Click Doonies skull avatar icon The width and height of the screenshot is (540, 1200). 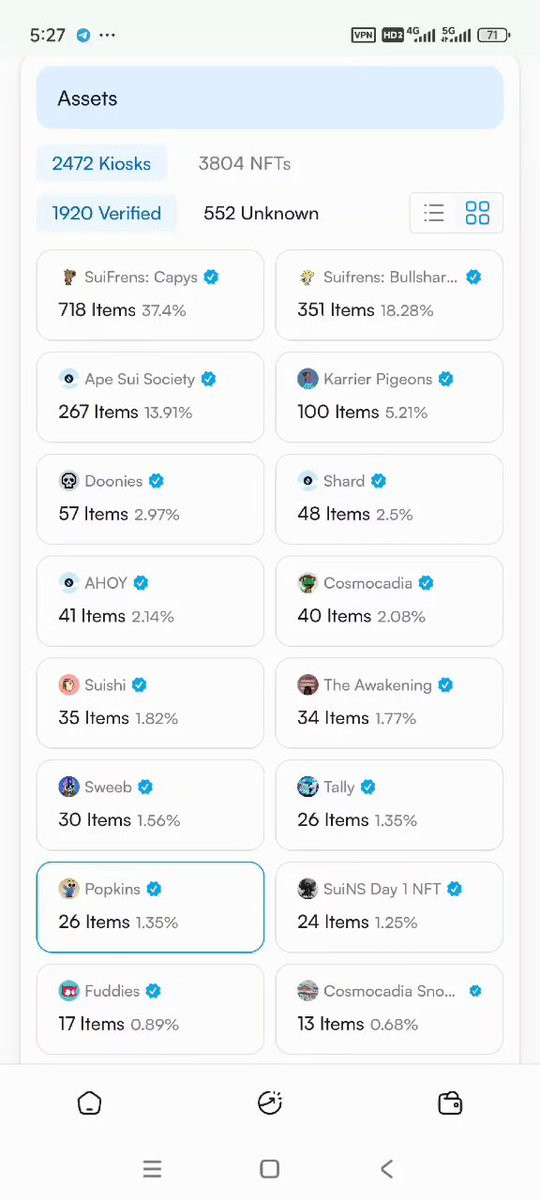[x=69, y=481]
